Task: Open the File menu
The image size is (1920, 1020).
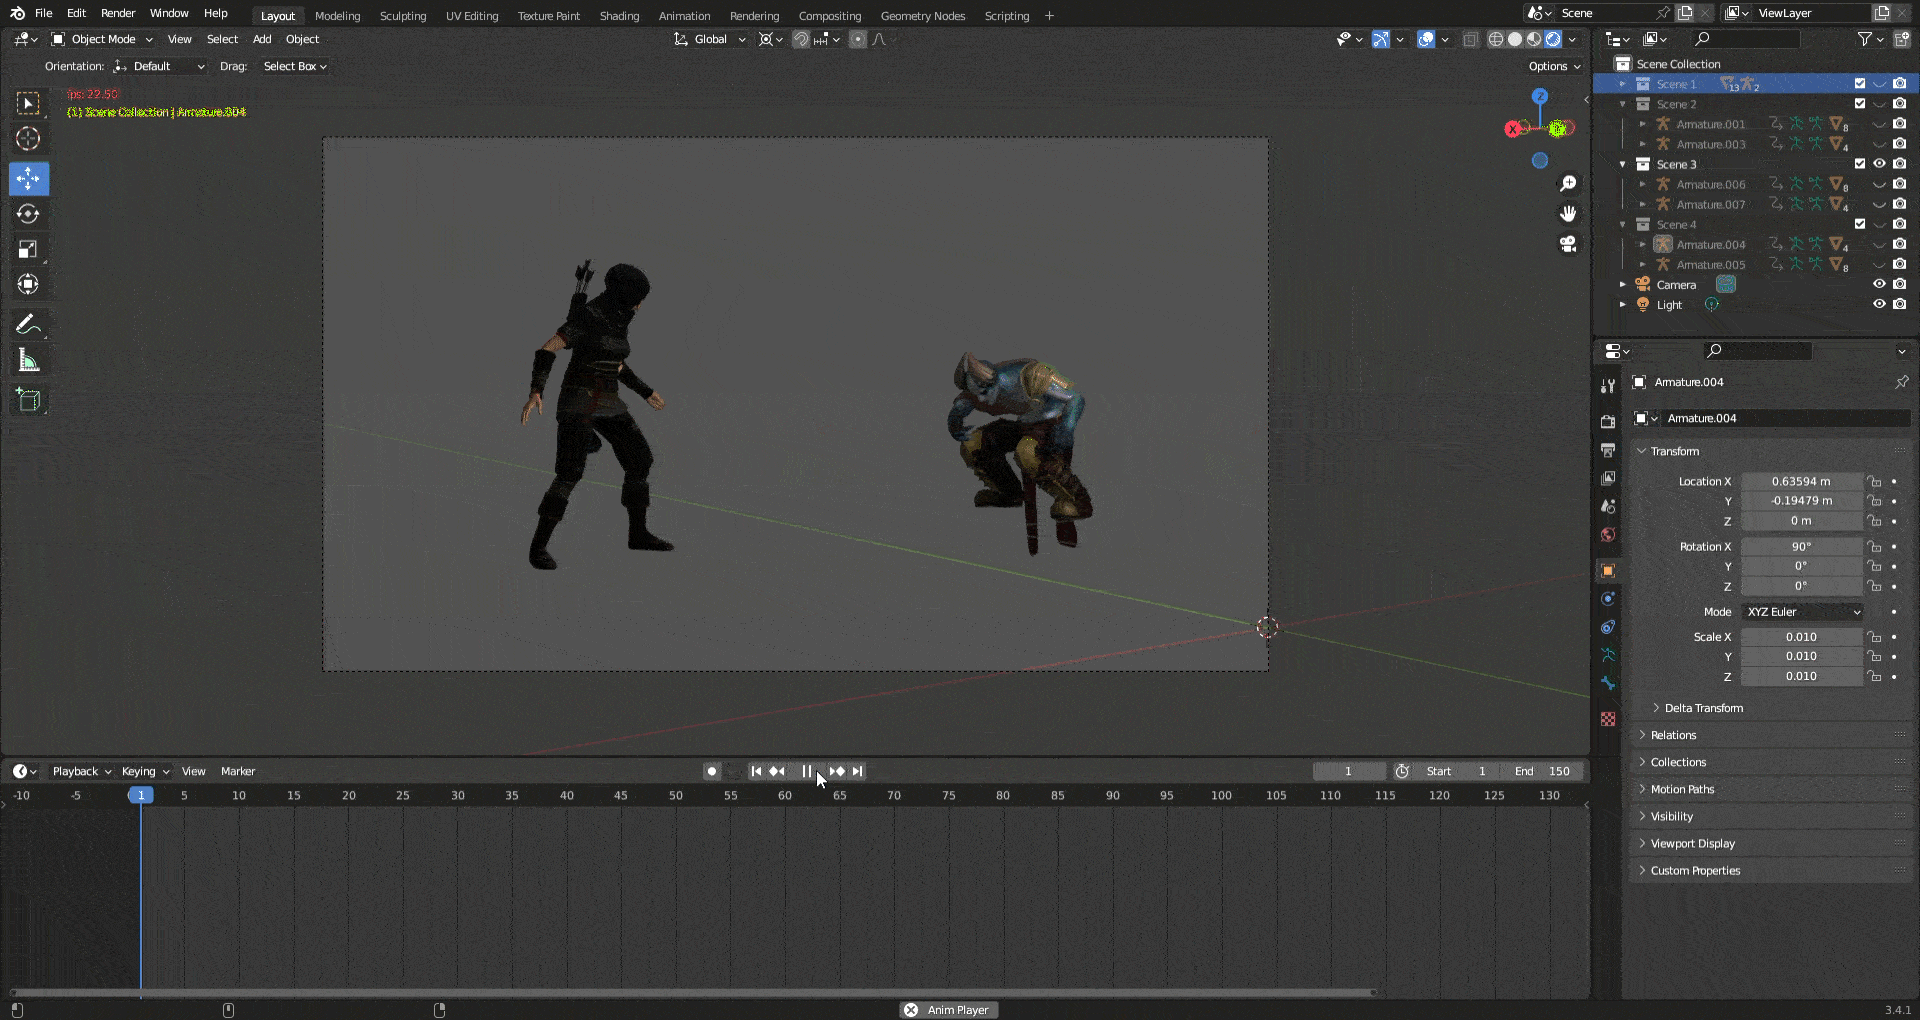Action: point(43,13)
